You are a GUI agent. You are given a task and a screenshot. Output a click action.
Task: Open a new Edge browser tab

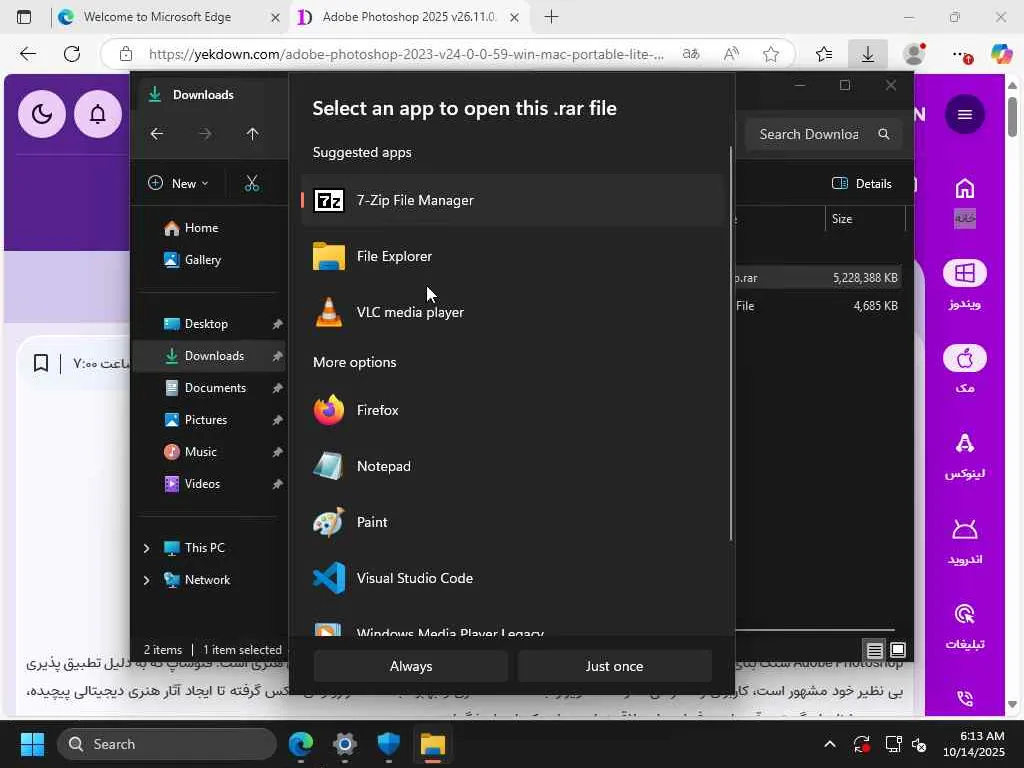click(x=551, y=17)
